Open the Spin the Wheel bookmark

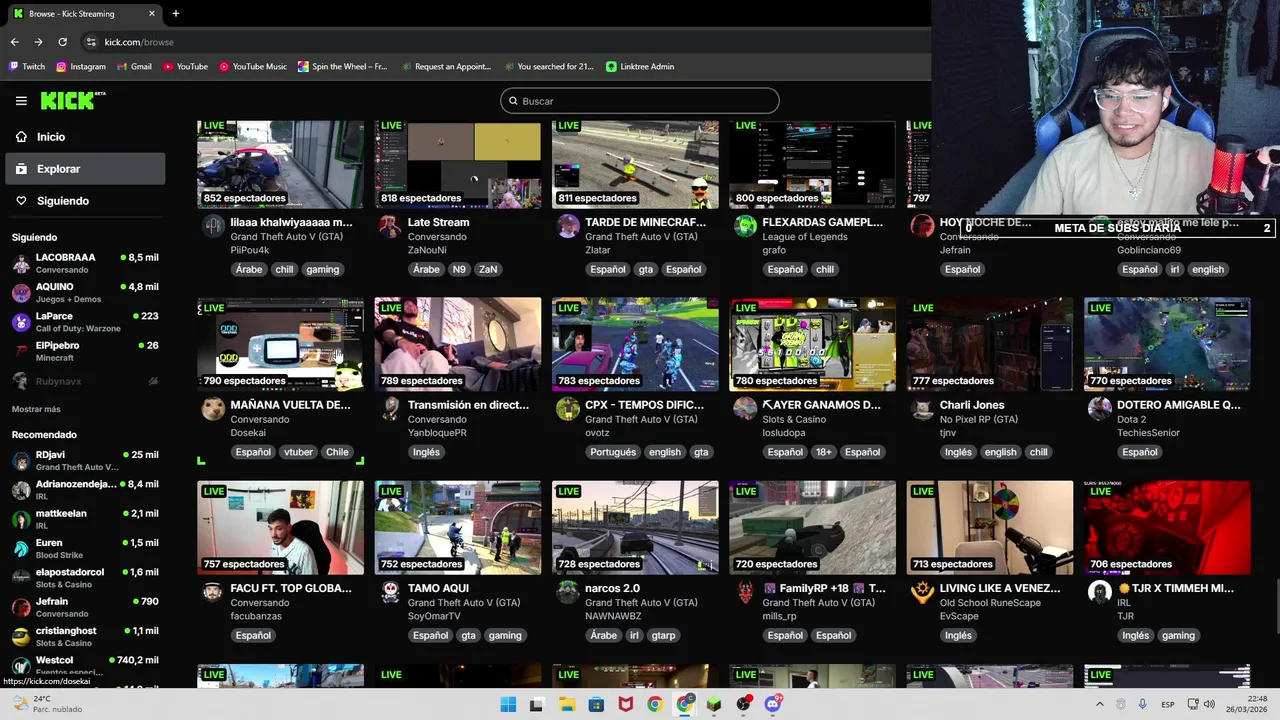pos(343,66)
